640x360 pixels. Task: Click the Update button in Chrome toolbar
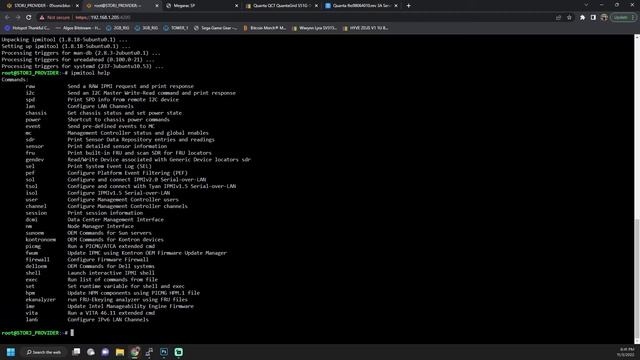pos(623,18)
